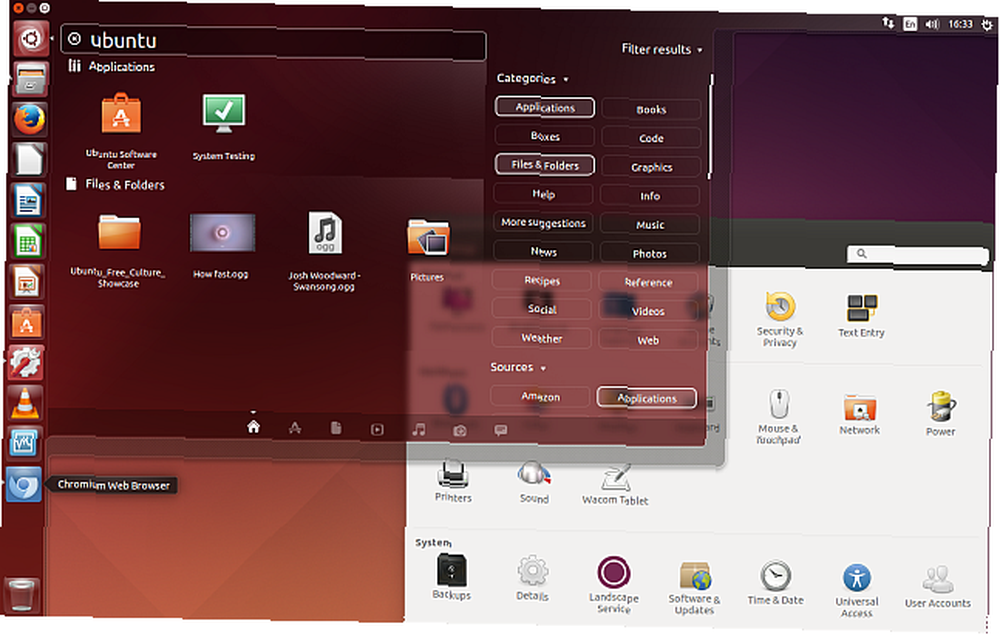
Task: Collapse the Applications results header
Action: (112, 66)
